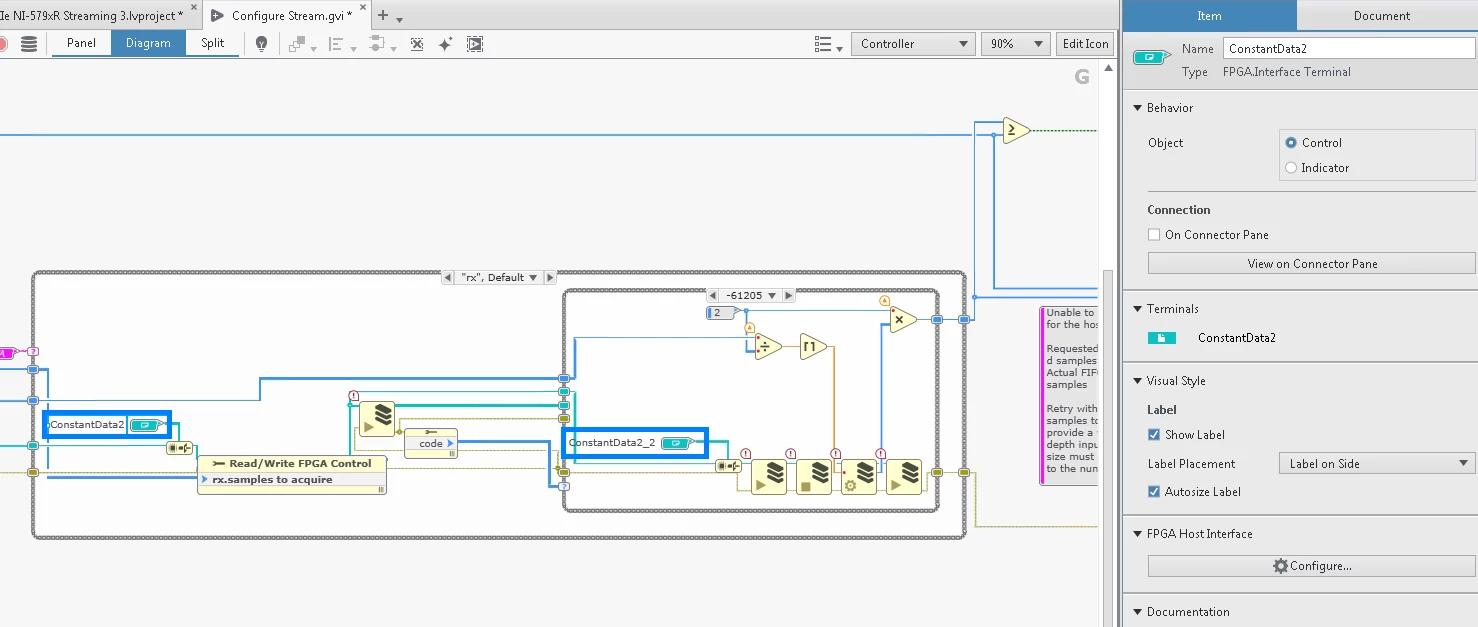
Task: Click the remove broken wires icon
Action: pos(416,44)
